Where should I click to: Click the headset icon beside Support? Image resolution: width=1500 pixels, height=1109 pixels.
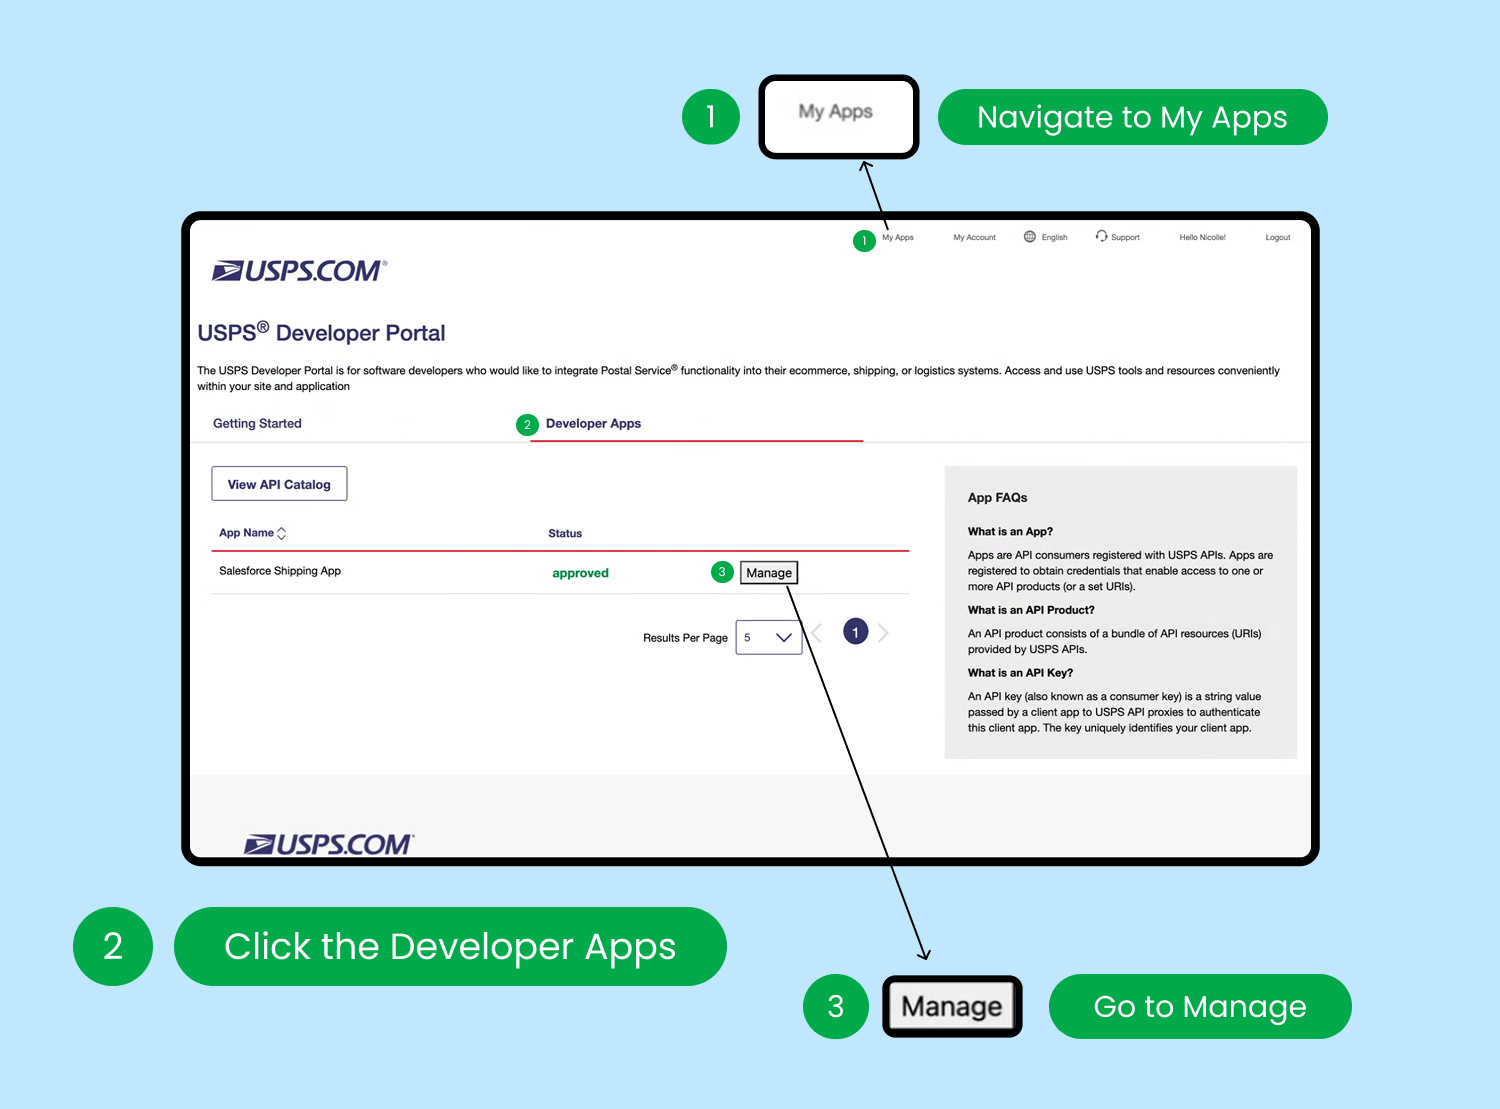(x=1101, y=236)
